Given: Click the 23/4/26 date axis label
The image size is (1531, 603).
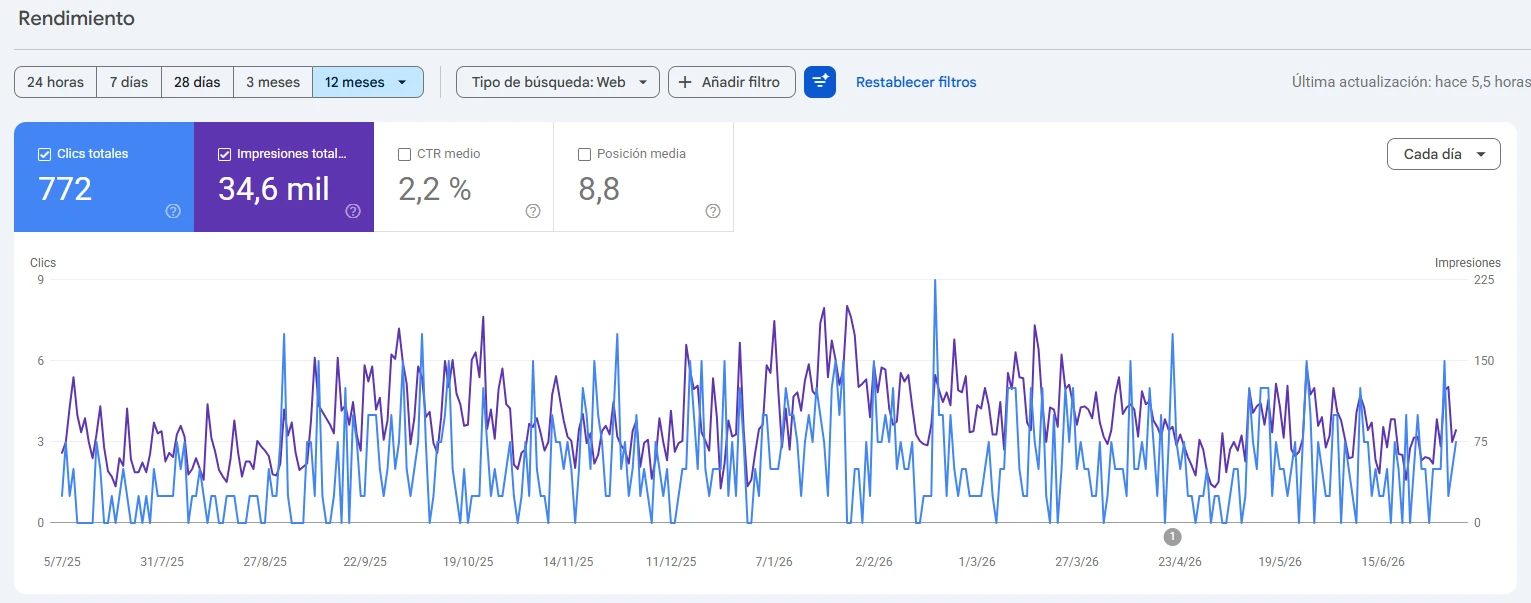Looking at the screenshot, I should (1180, 562).
